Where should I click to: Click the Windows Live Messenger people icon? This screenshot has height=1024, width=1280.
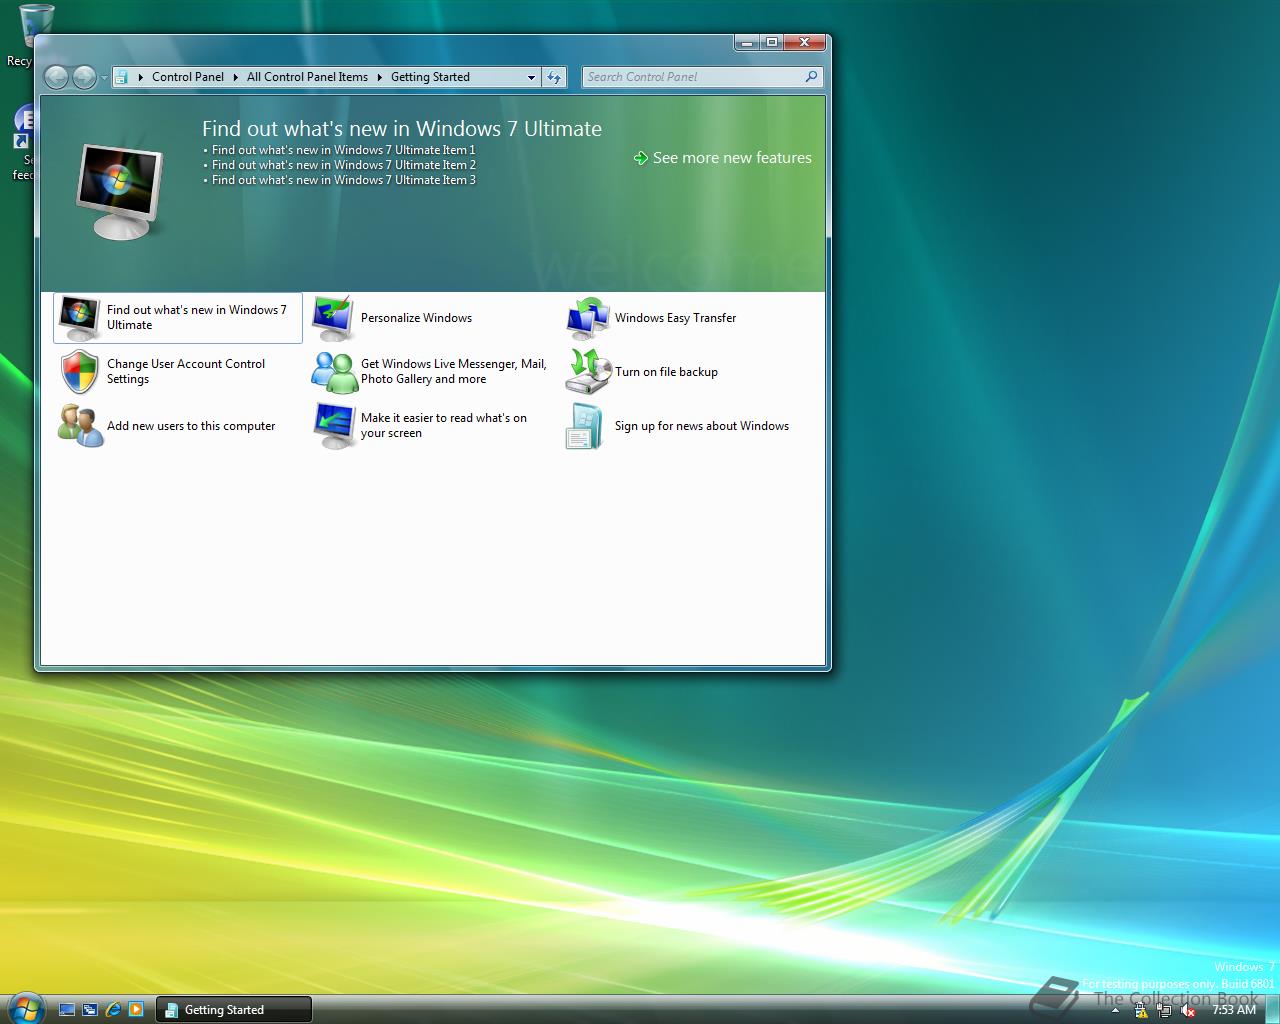coord(333,372)
